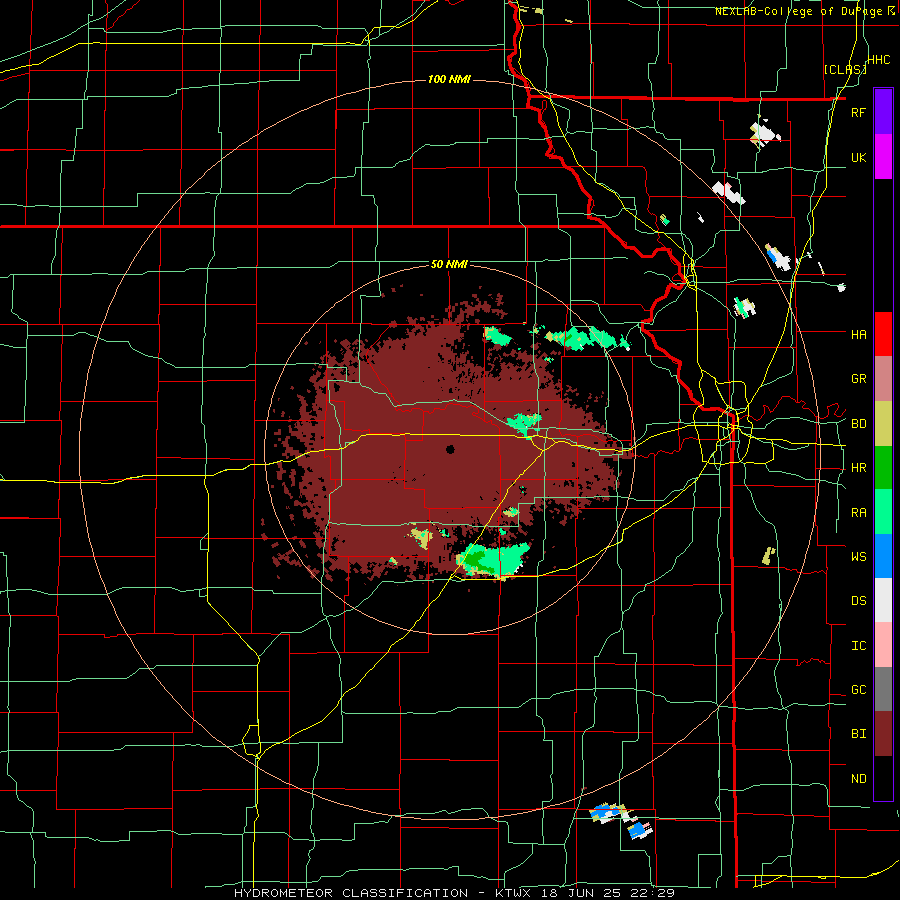Pick the RA light green legend swatch
The height and width of the screenshot is (900, 900).
tap(883, 512)
